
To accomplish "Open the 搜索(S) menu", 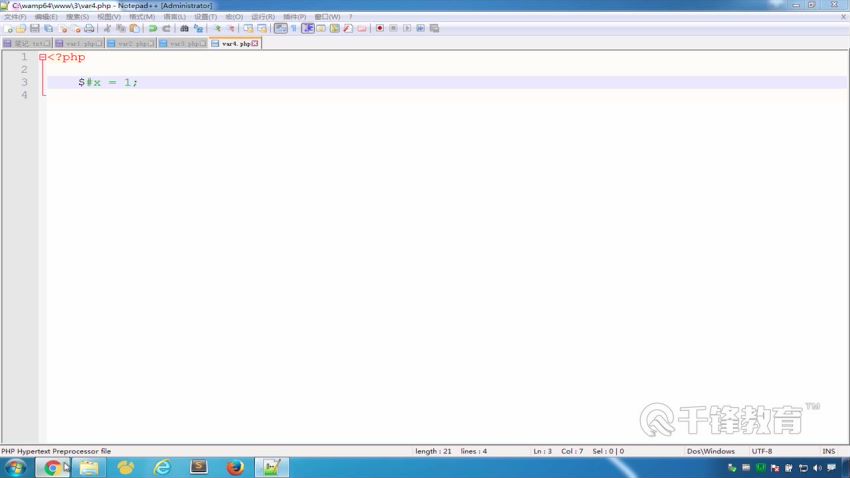I will click(78, 17).
